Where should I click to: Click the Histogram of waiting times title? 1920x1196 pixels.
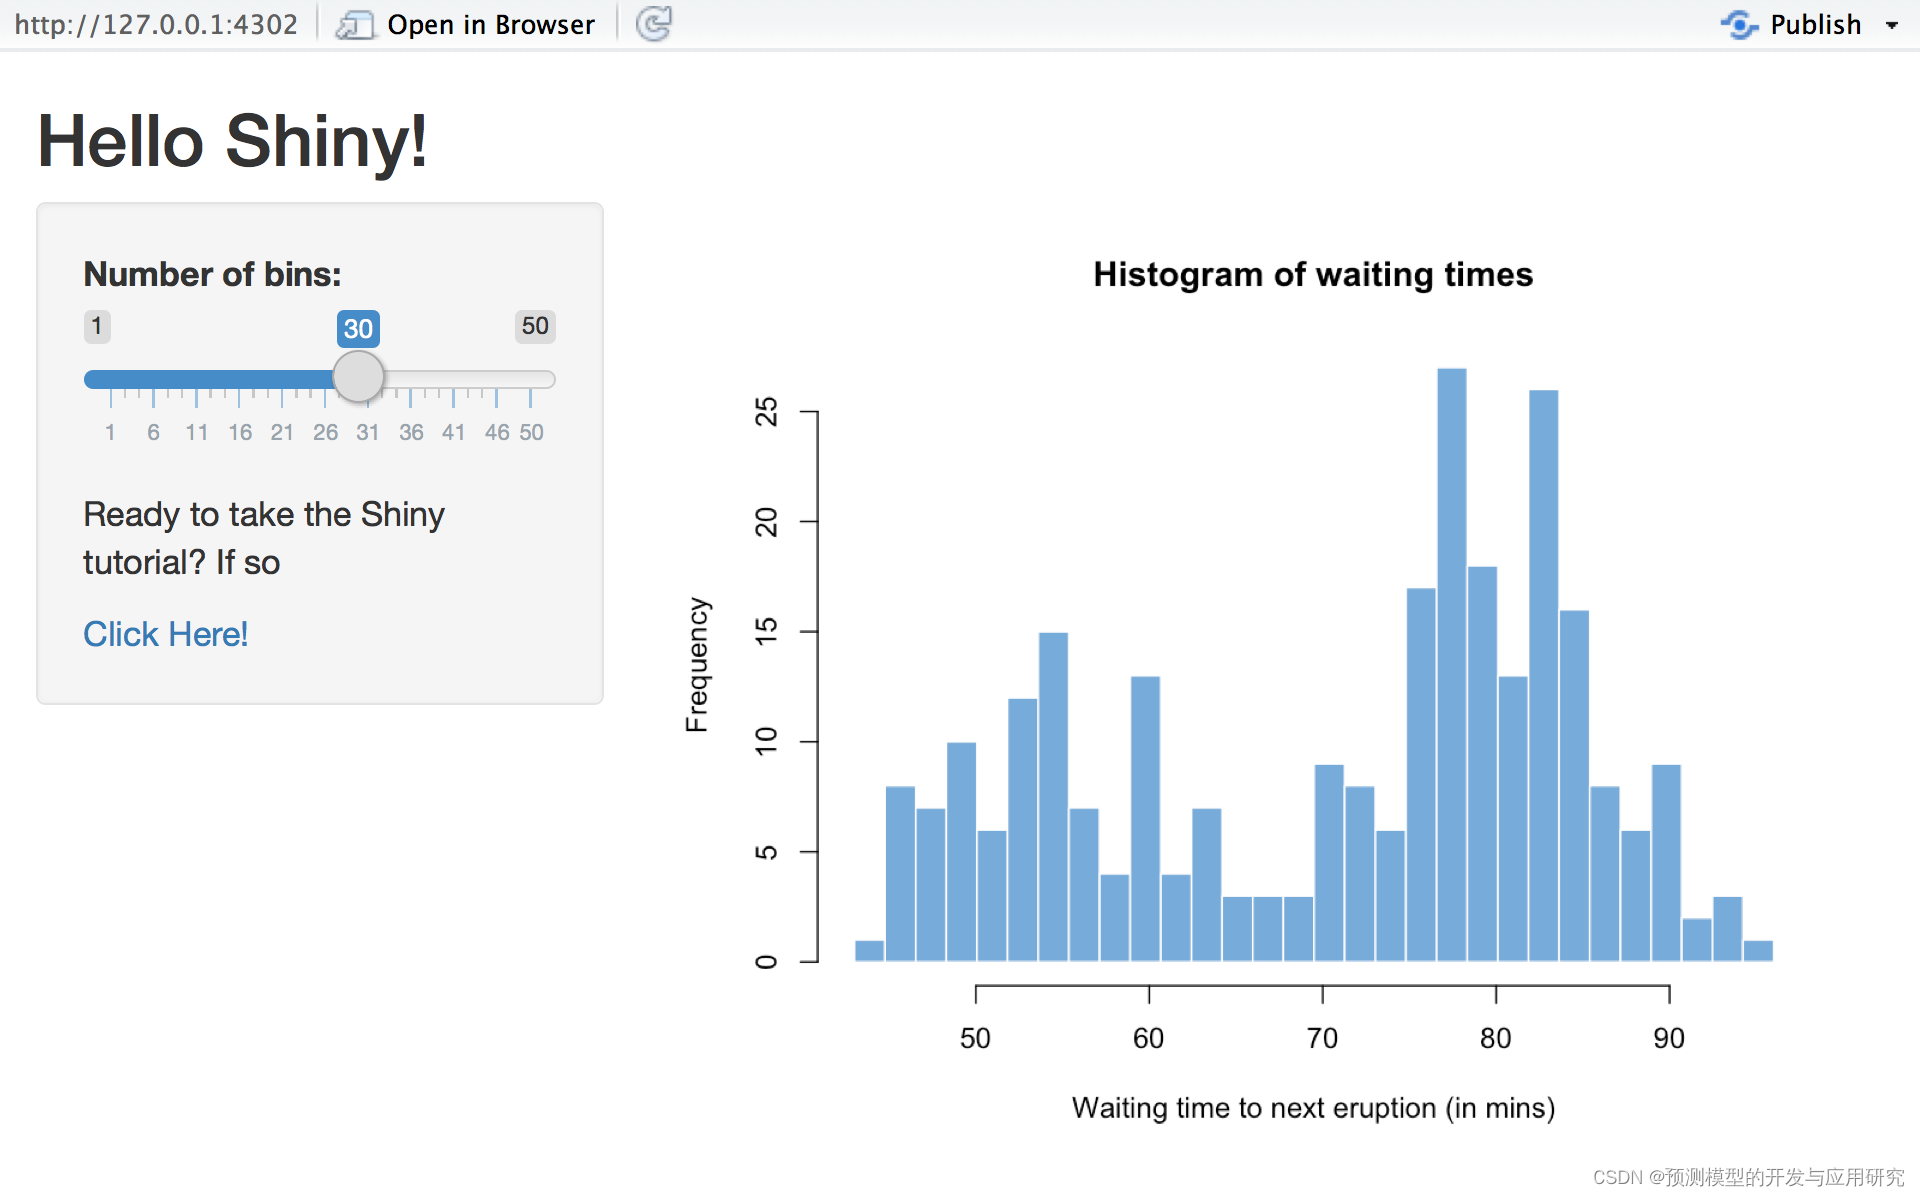click(x=1312, y=274)
